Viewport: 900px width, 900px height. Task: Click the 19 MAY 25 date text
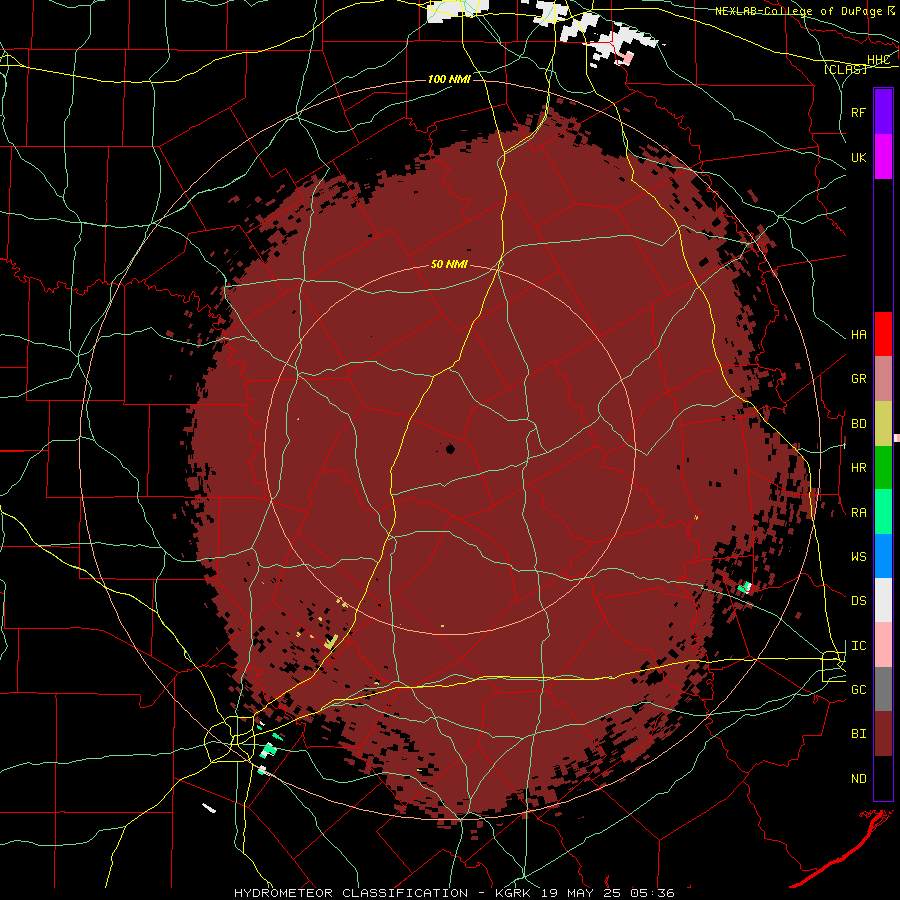tap(579, 893)
